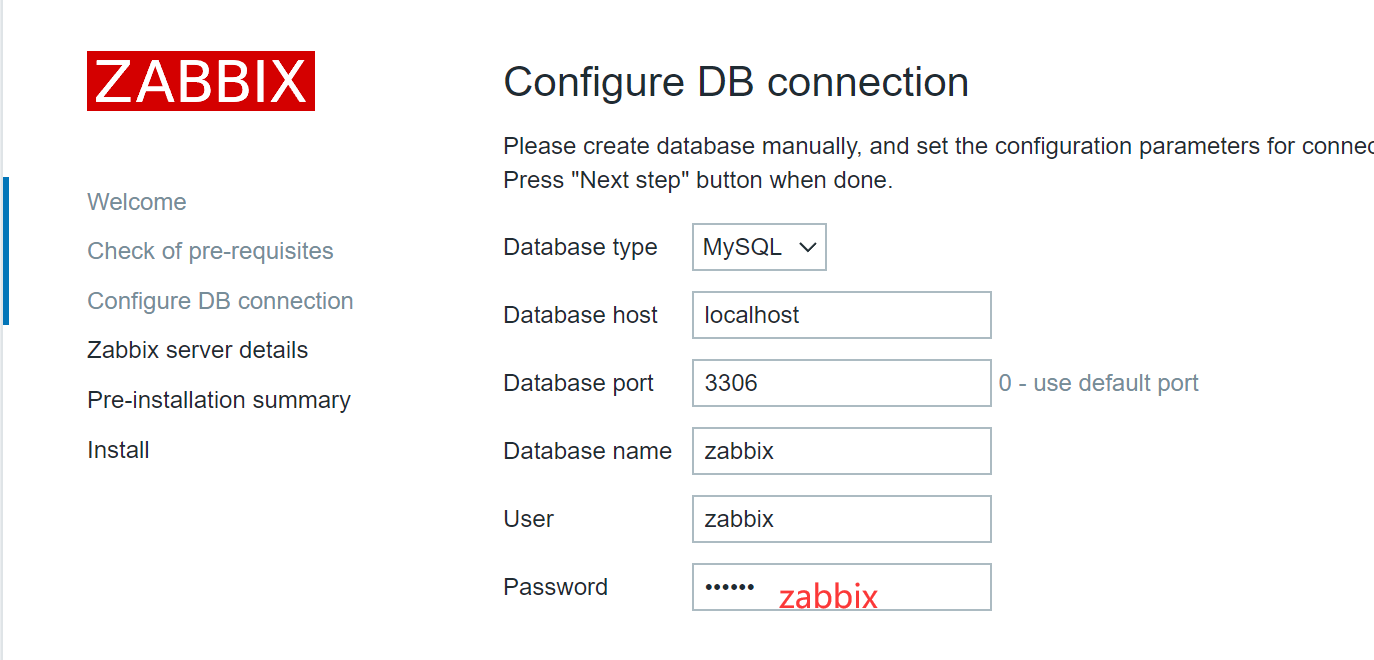Click the Database host input field
This screenshot has height=660, width=1374.
click(841, 314)
